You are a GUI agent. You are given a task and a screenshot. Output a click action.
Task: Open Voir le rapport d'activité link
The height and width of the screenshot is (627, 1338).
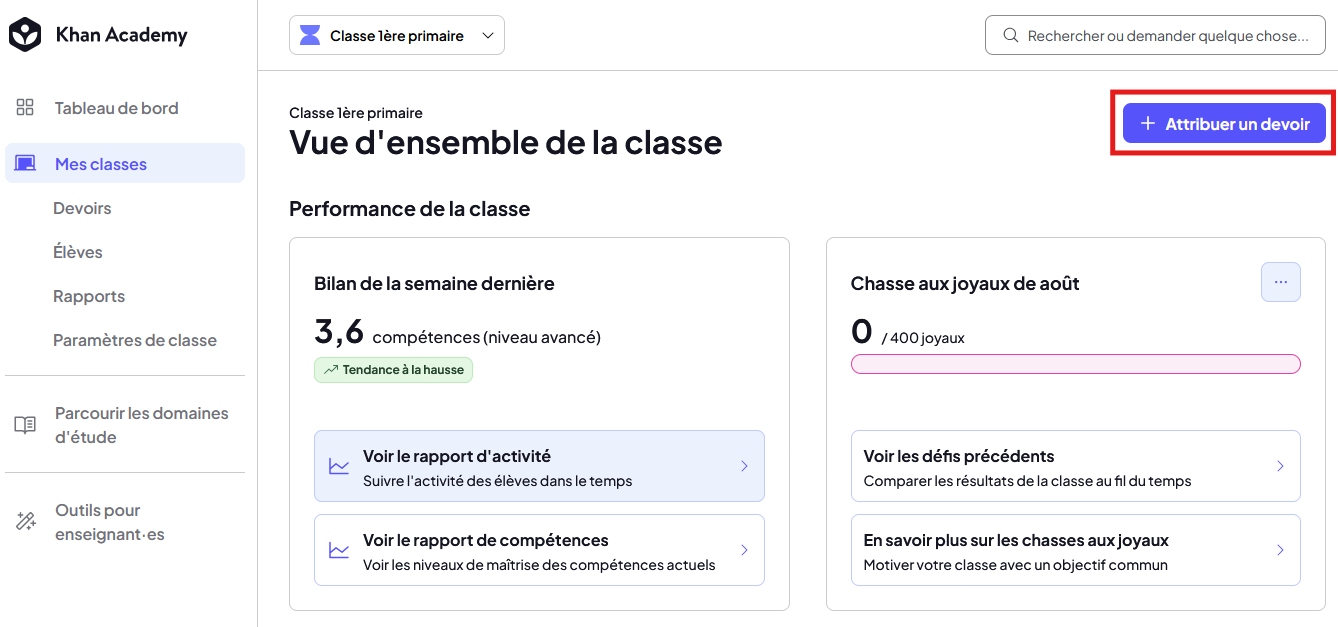[539, 466]
